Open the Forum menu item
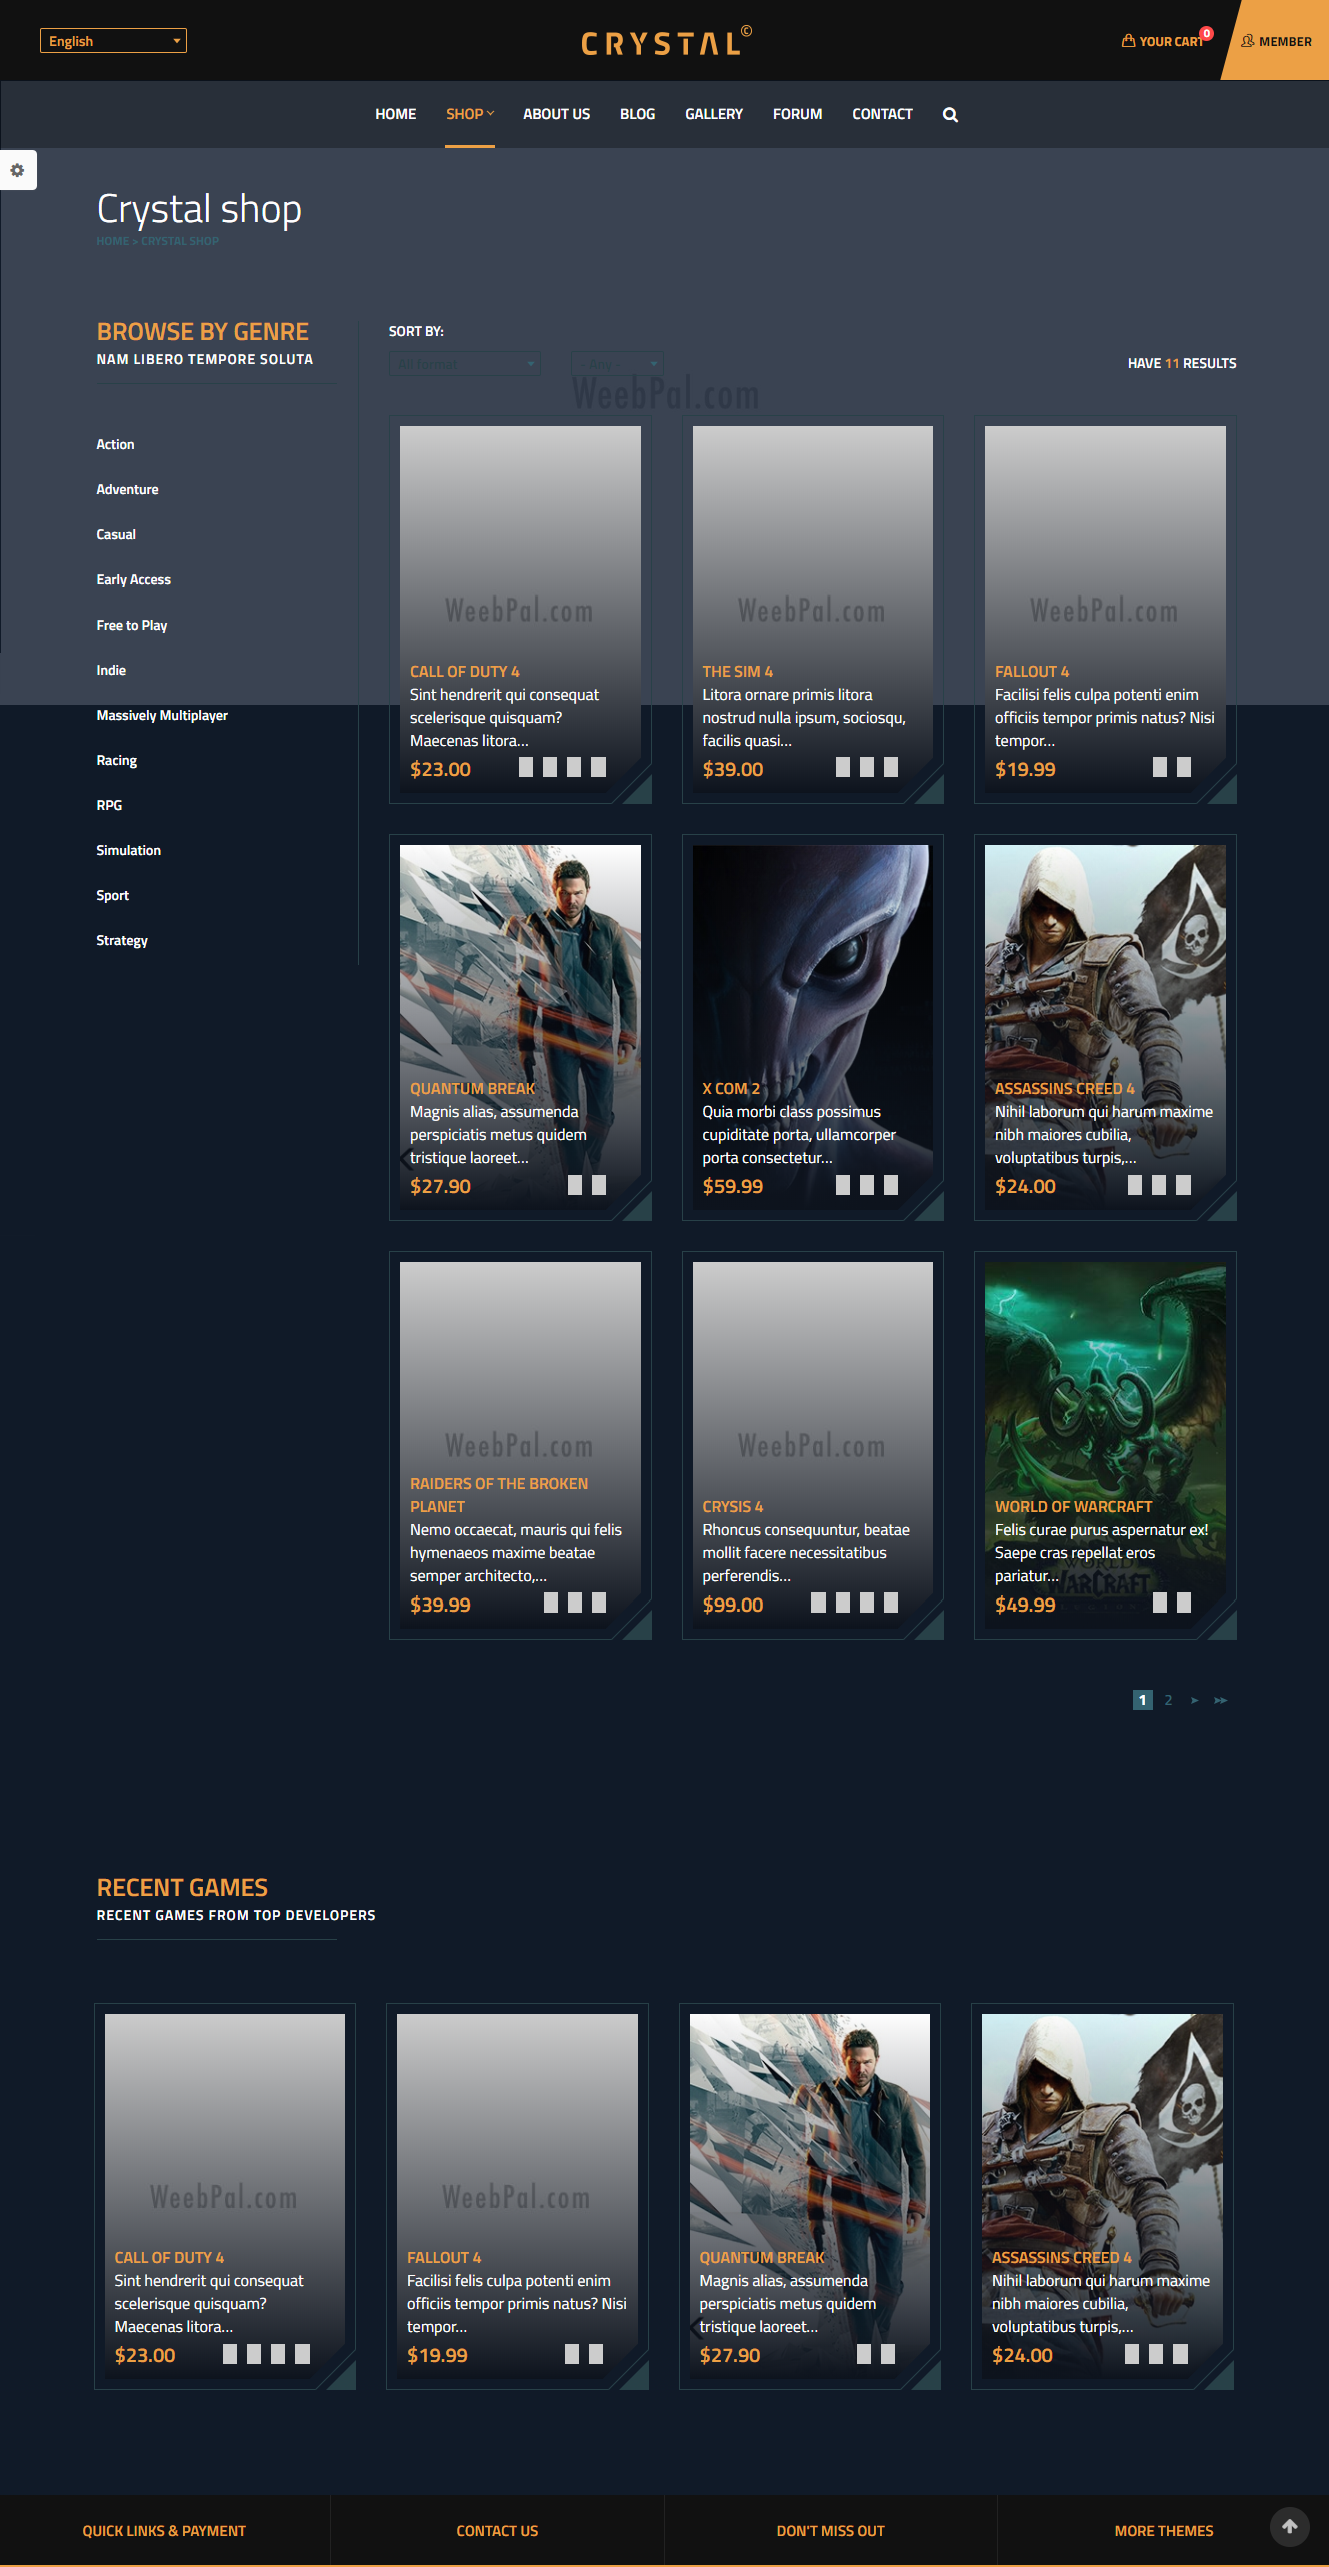1329x2567 pixels. (798, 114)
